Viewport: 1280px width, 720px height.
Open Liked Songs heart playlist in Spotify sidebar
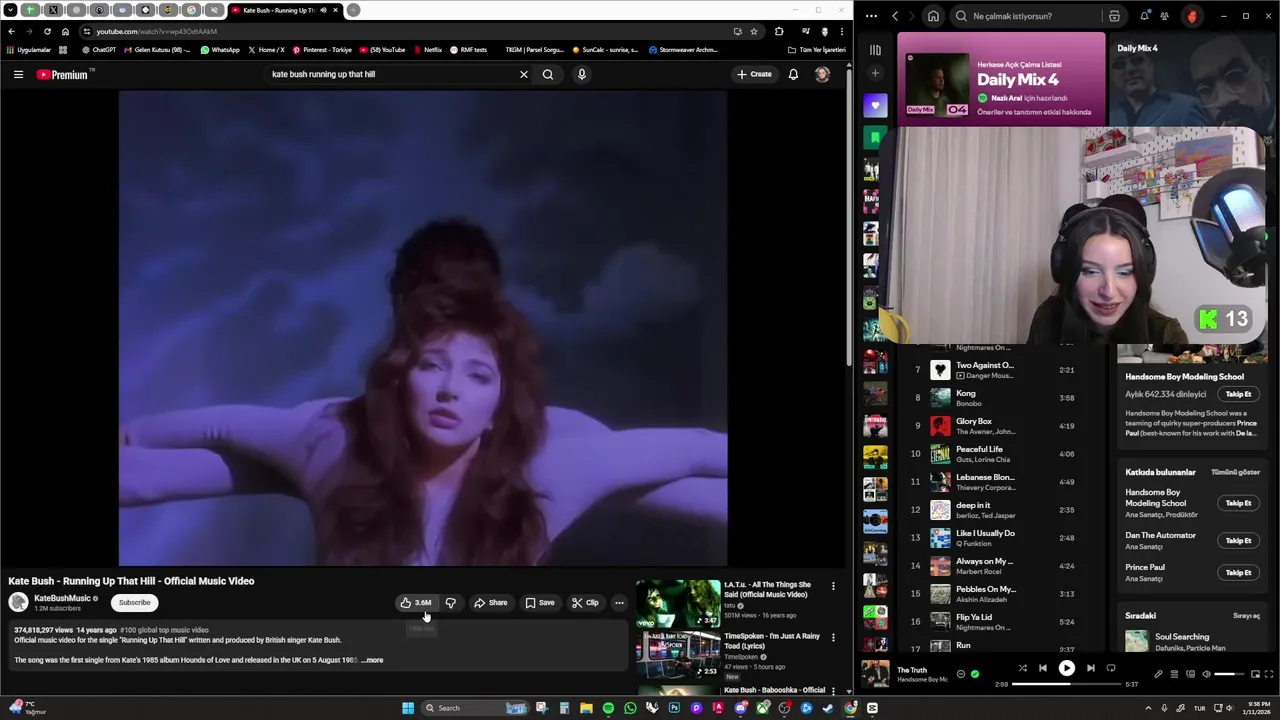pyautogui.click(x=875, y=105)
